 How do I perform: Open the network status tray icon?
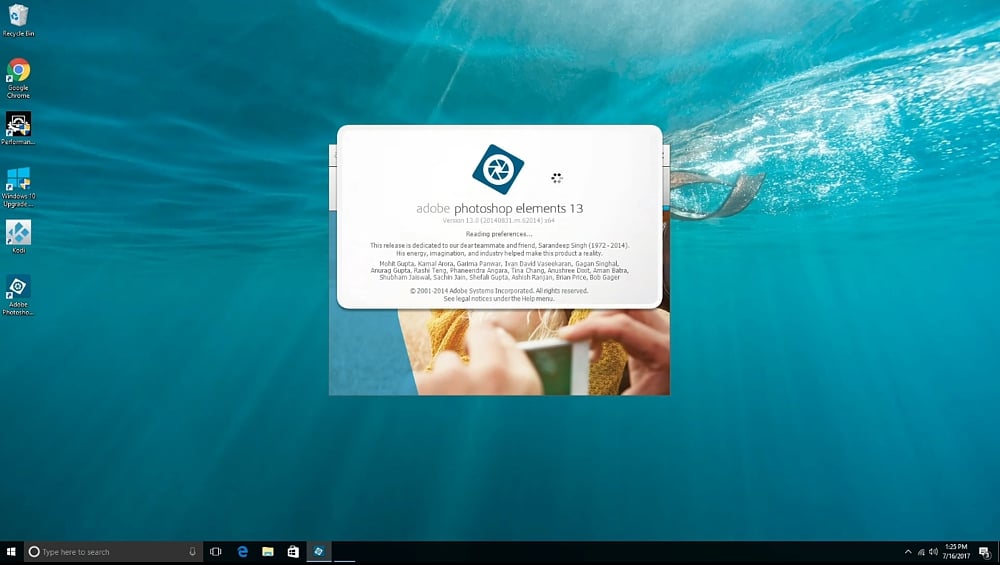(x=921, y=552)
